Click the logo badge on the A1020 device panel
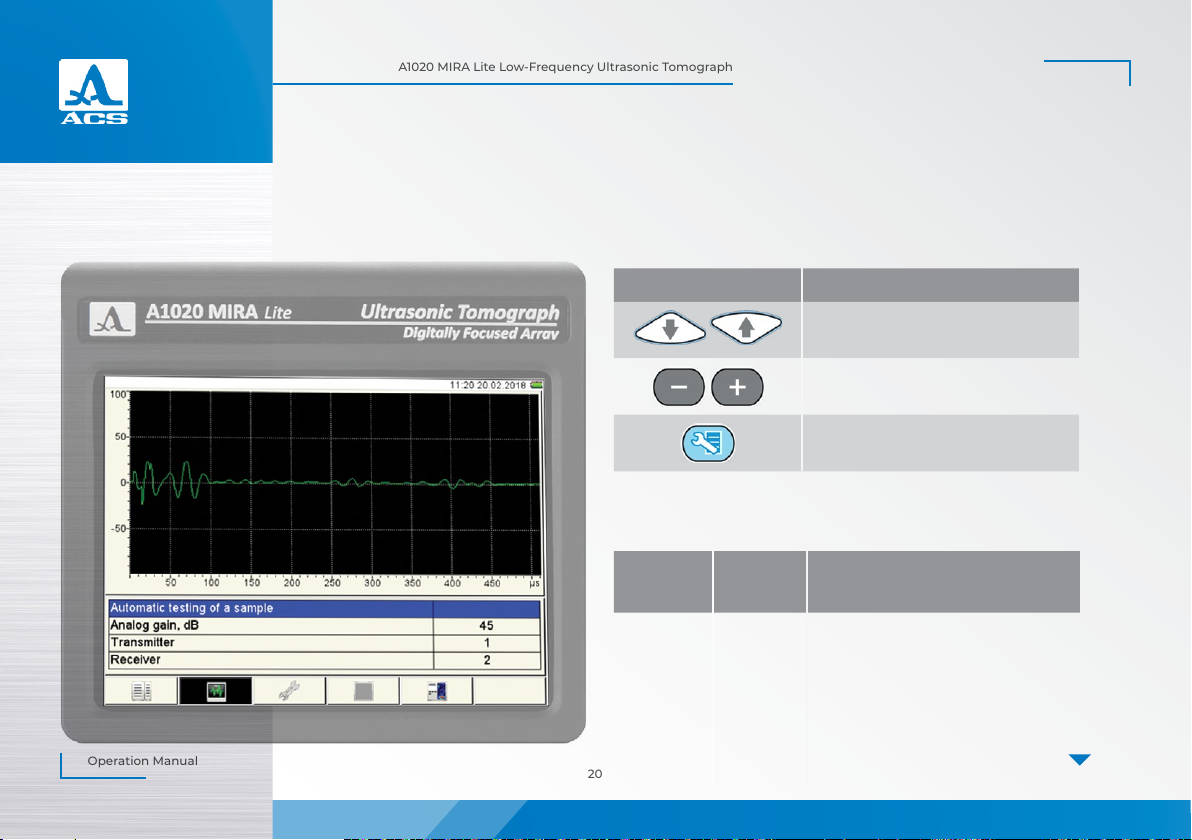The width and height of the screenshot is (1192, 840). (113, 319)
